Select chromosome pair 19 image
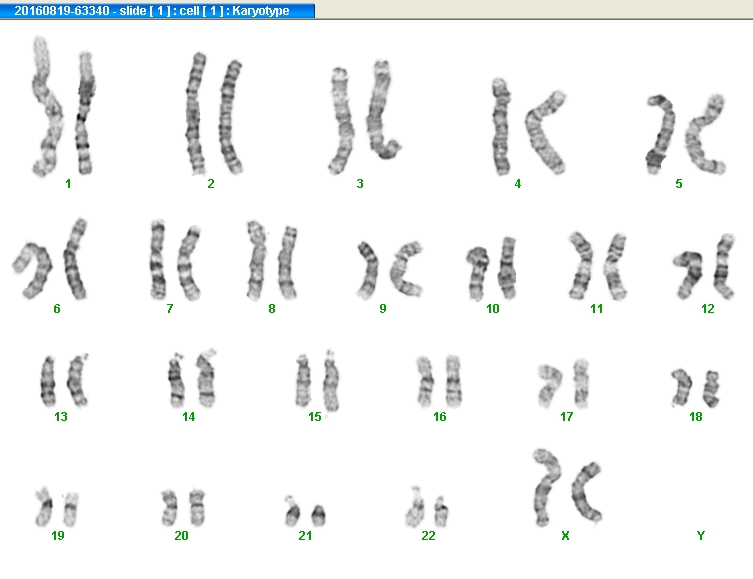This screenshot has width=753, height=579. click(57, 507)
